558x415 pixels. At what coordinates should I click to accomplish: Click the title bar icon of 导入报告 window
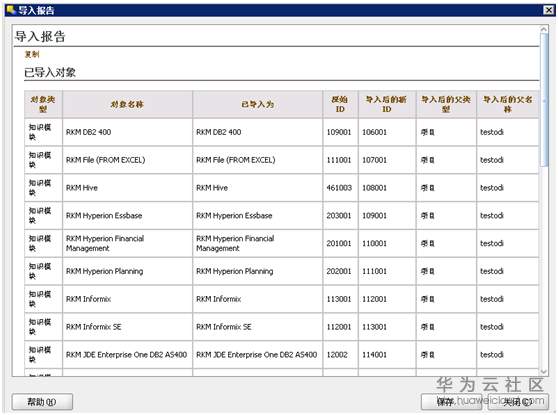11,10
